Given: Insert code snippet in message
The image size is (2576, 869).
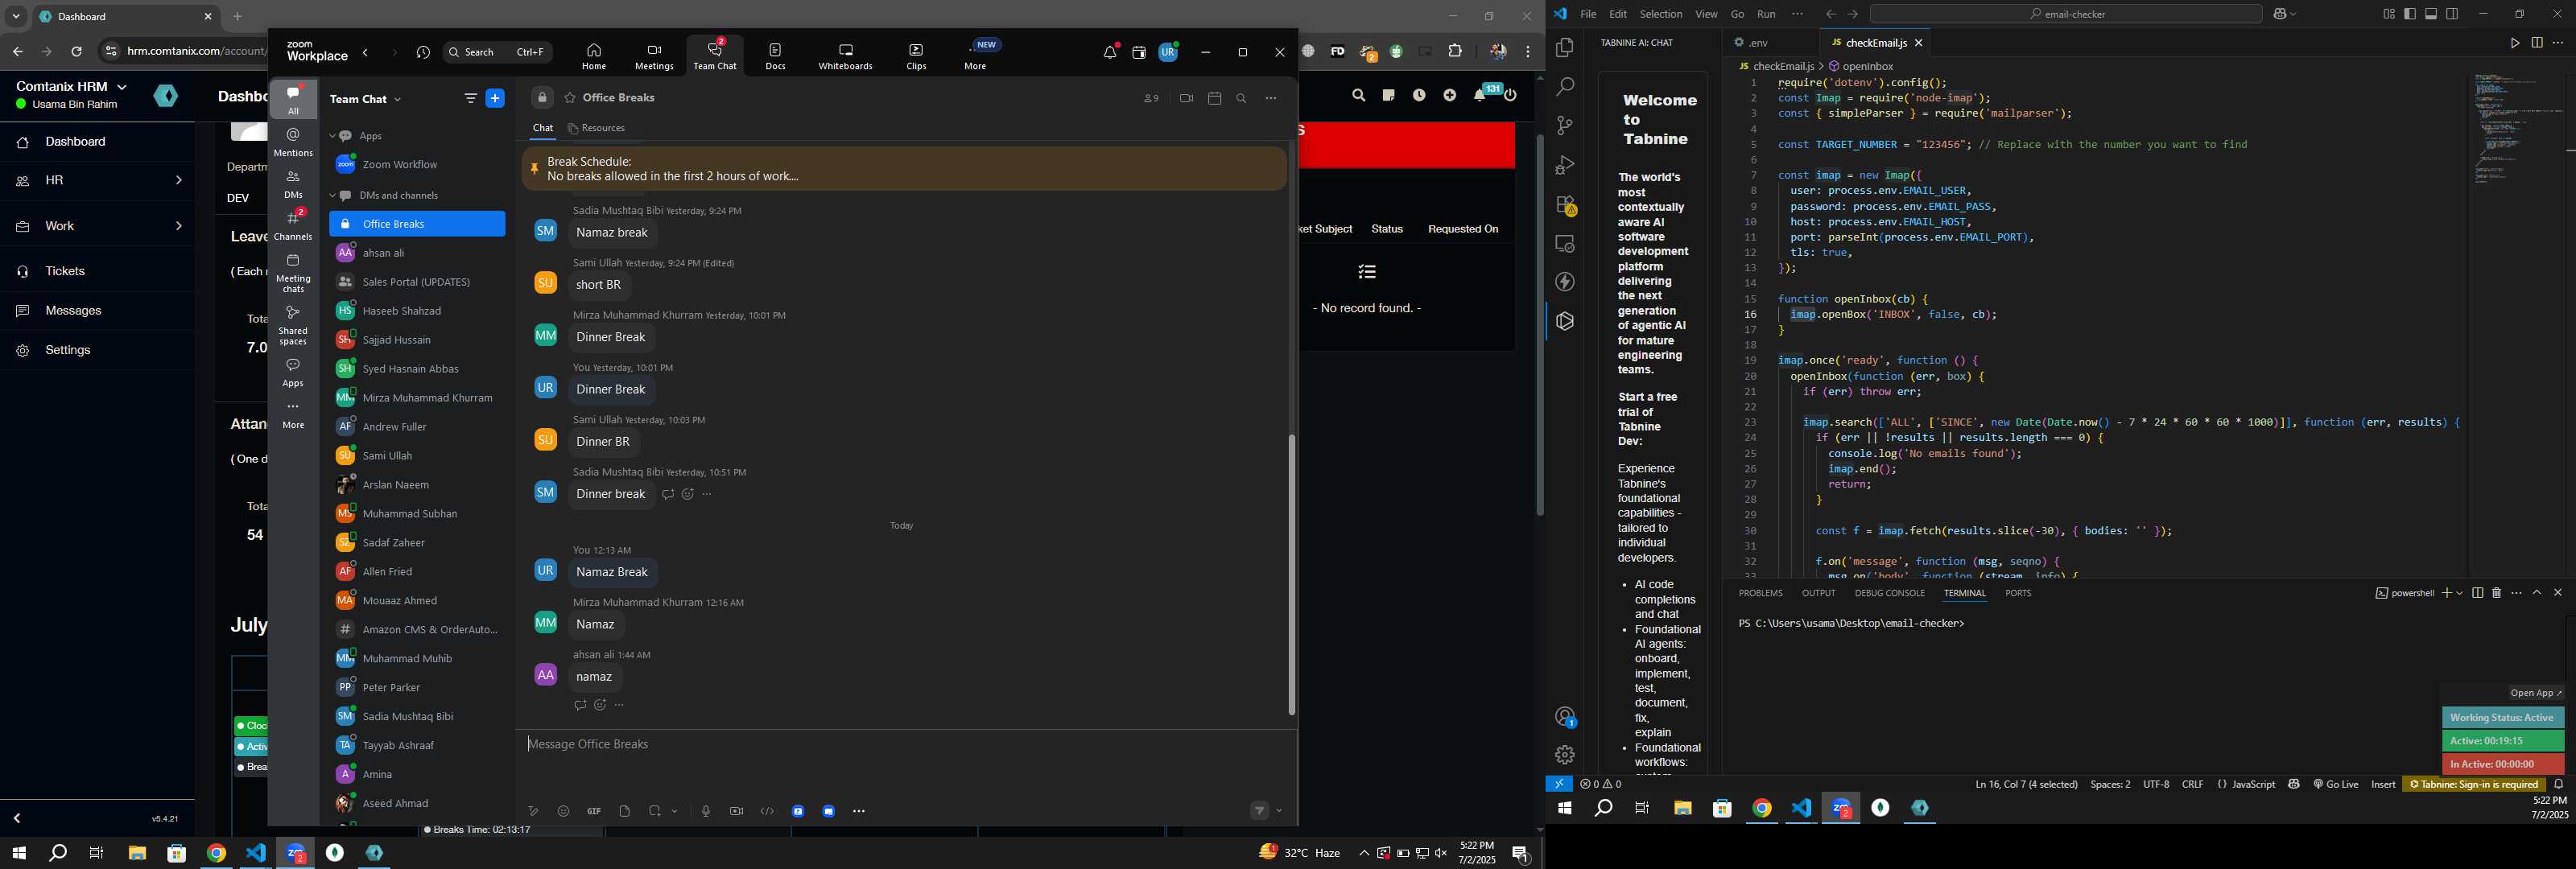Looking at the screenshot, I should [767, 811].
